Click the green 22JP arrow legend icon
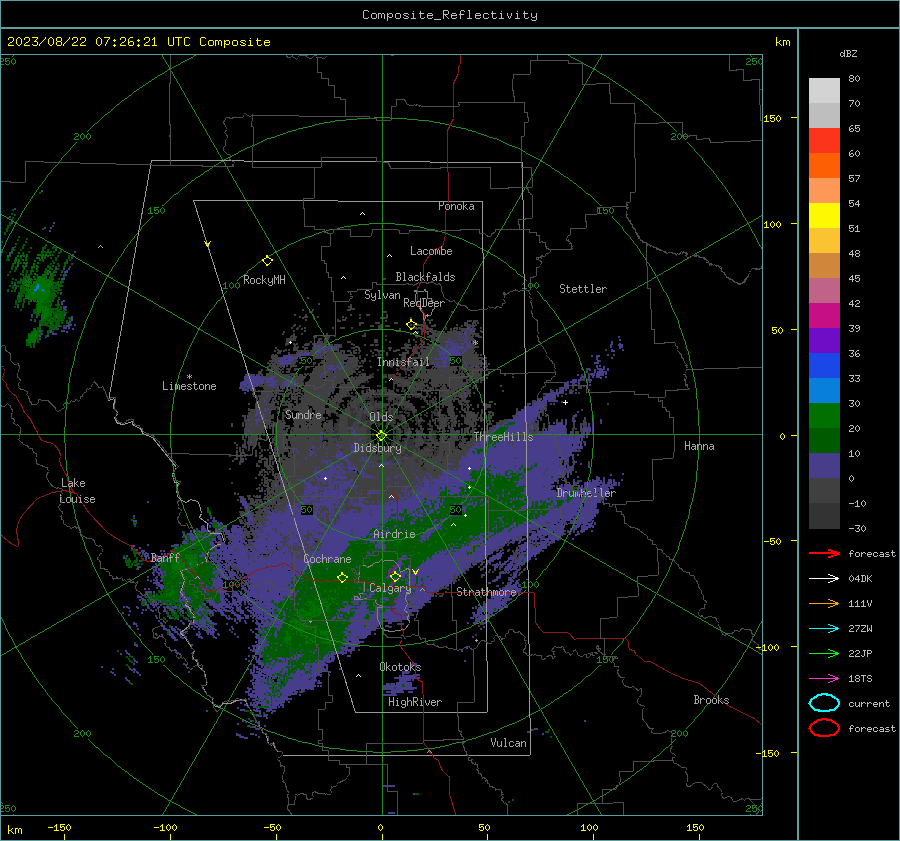The image size is (900, 841). tap(824, 653)
